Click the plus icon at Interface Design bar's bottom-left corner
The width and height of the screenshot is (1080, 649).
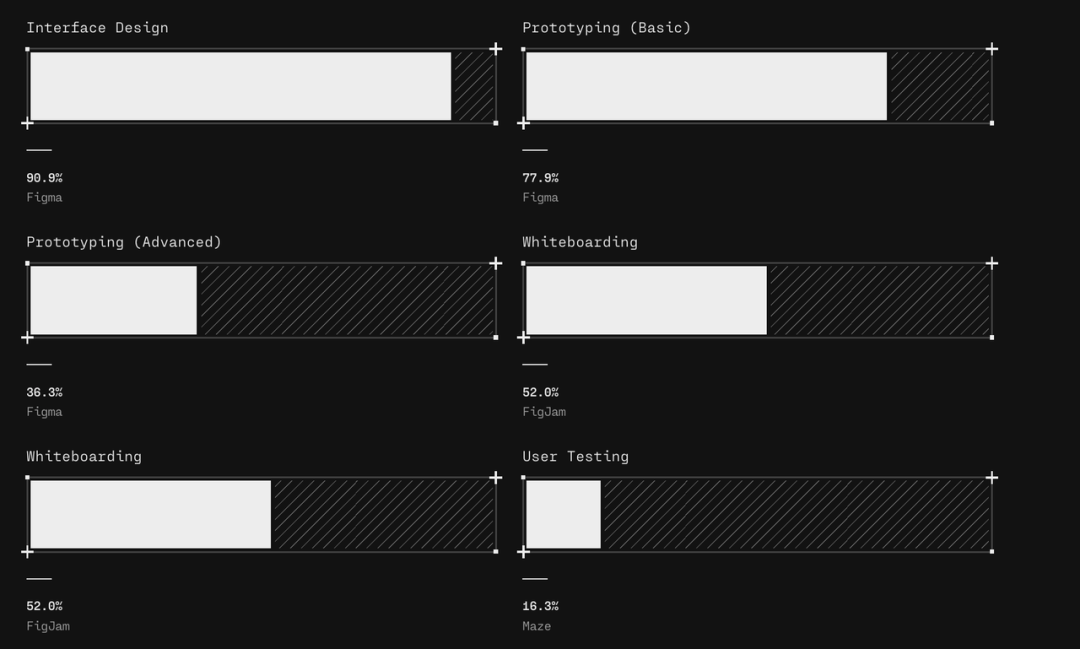pyautogui.click(x=28, y=123)
